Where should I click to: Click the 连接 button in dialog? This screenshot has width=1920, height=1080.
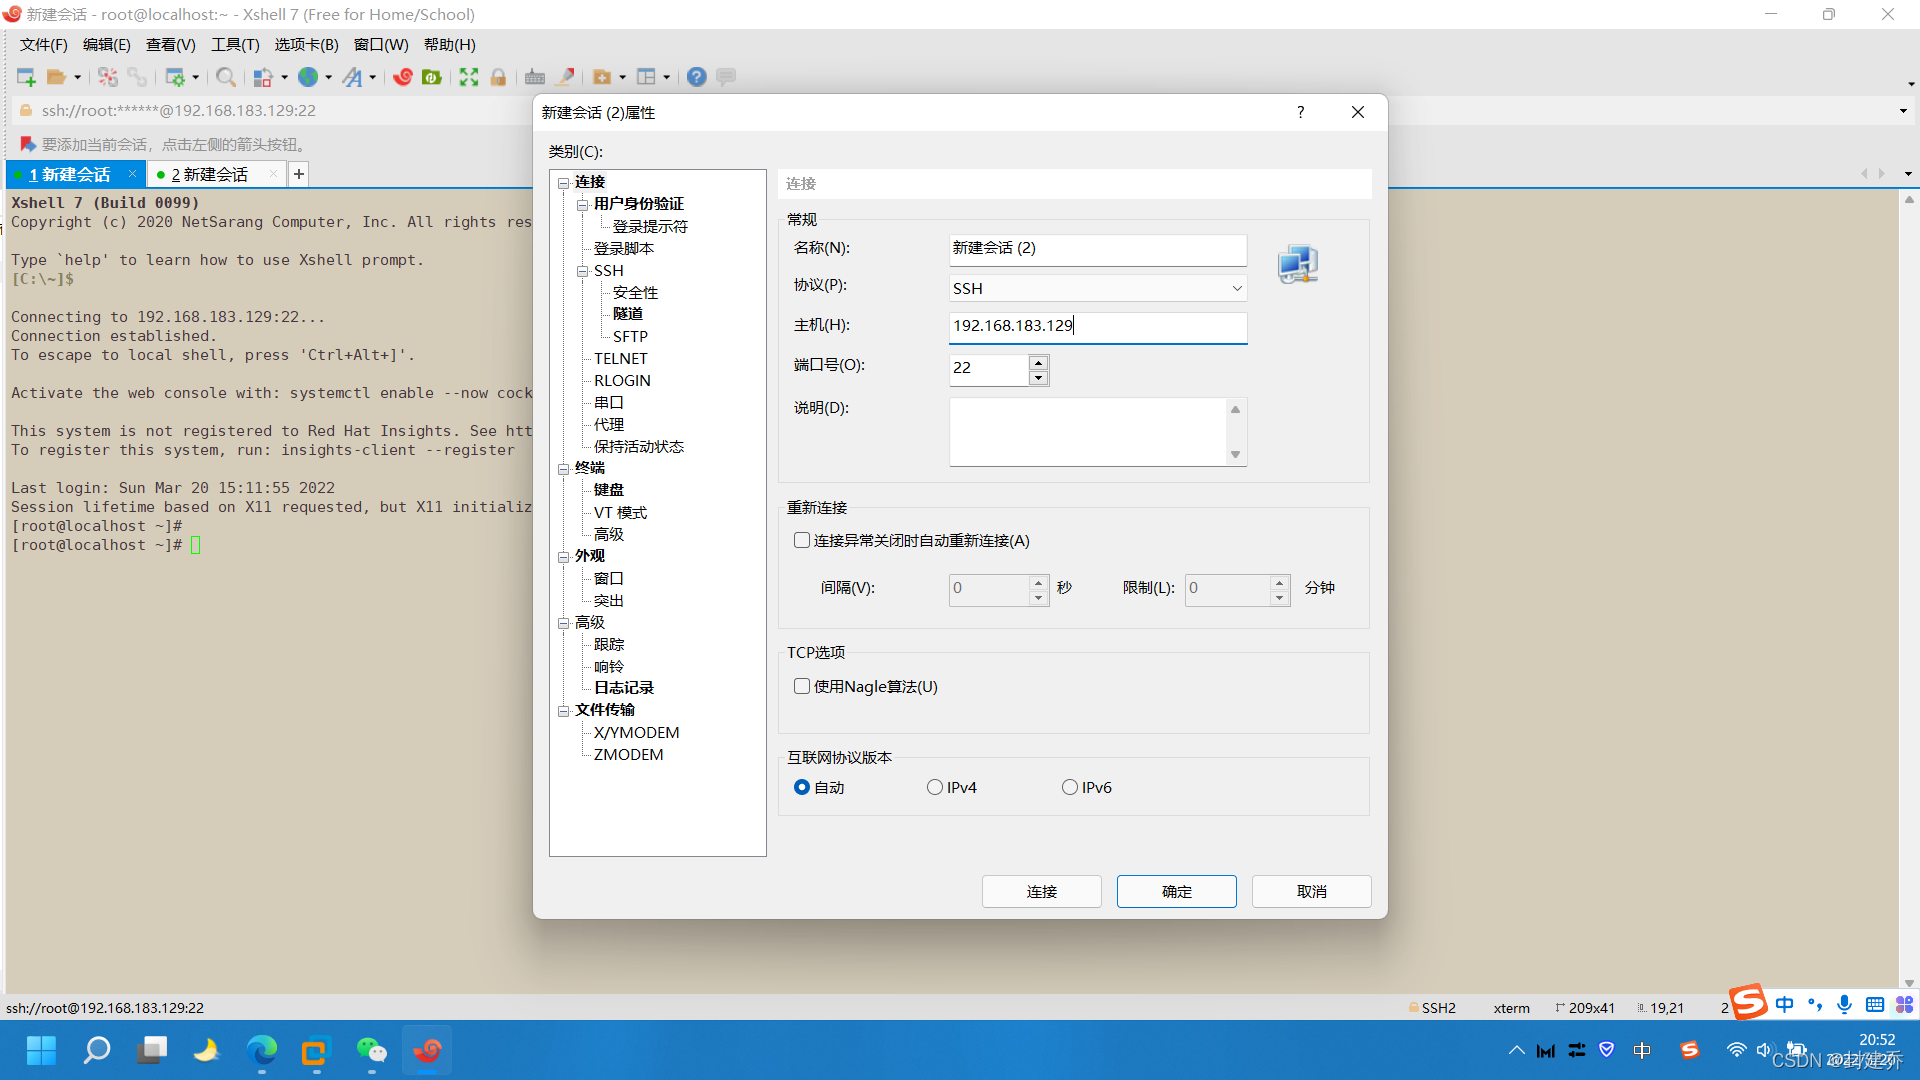[1041, 891]
